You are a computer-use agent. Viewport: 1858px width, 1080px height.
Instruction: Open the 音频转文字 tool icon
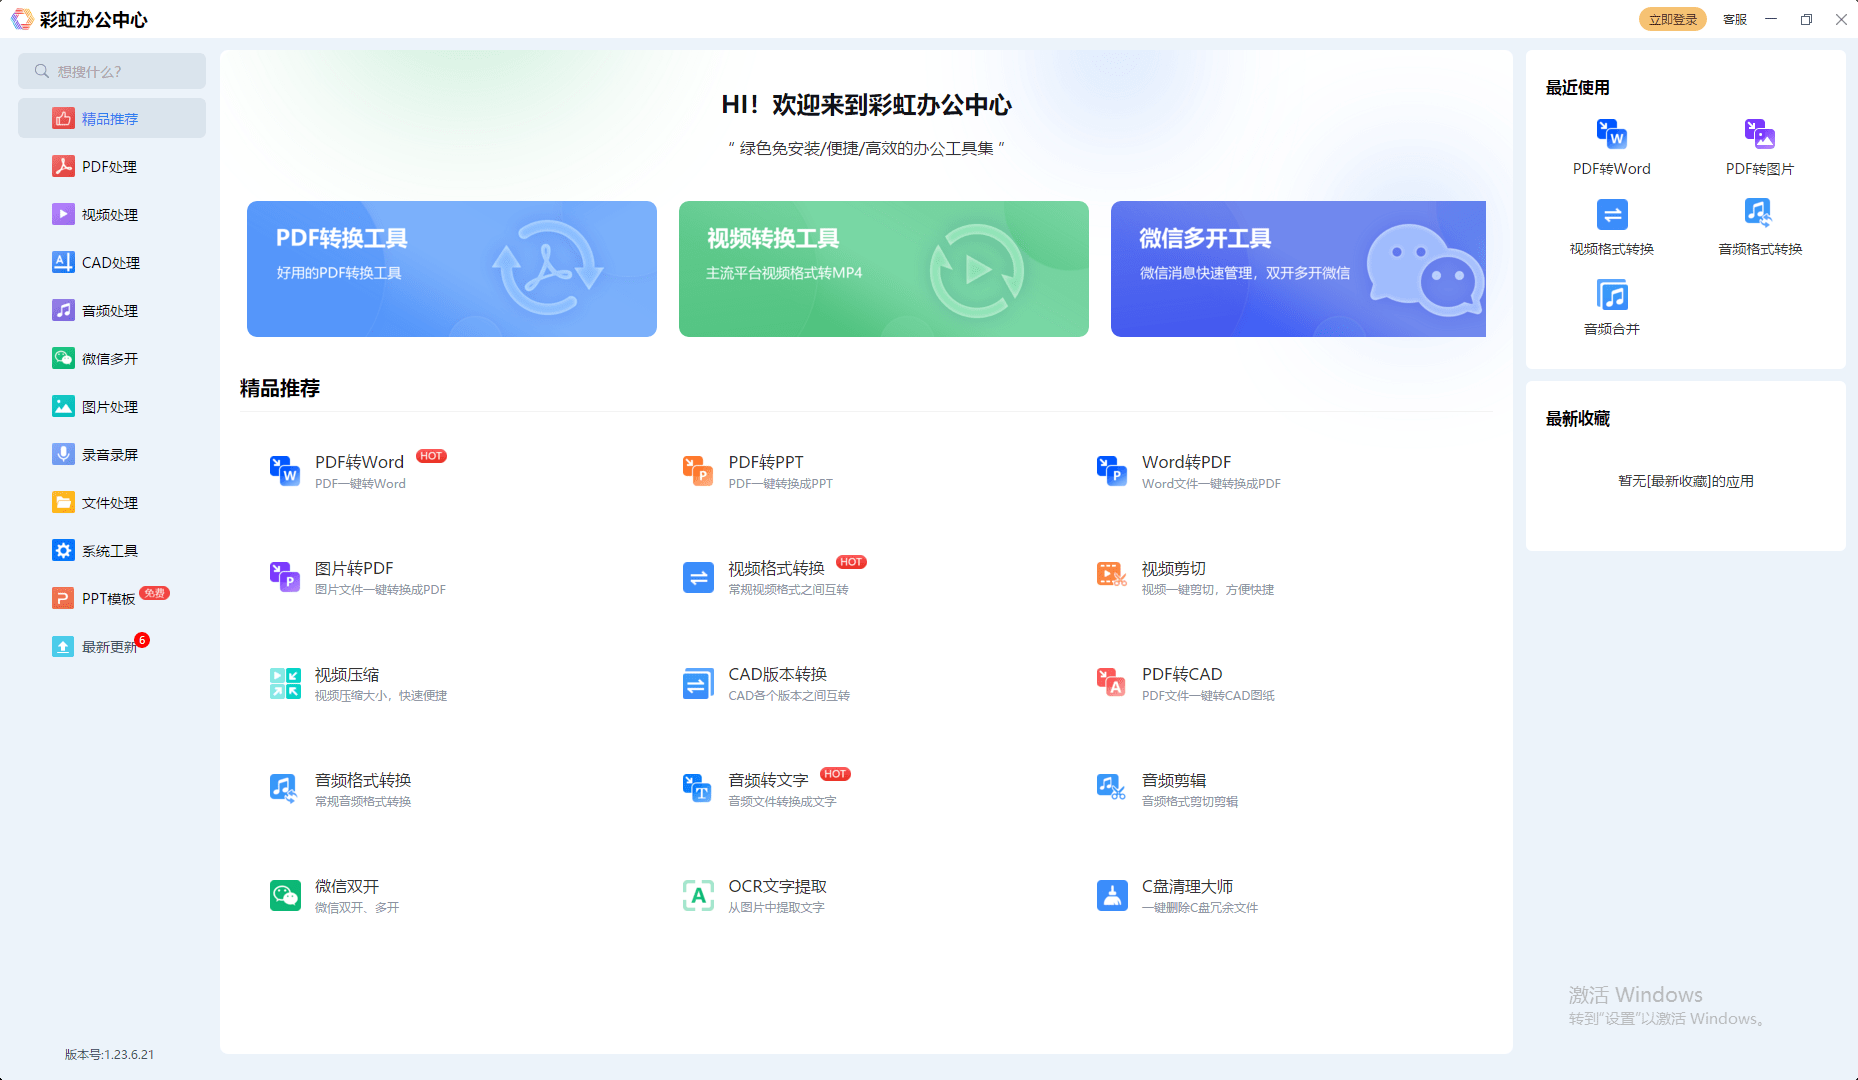(698, 789)
